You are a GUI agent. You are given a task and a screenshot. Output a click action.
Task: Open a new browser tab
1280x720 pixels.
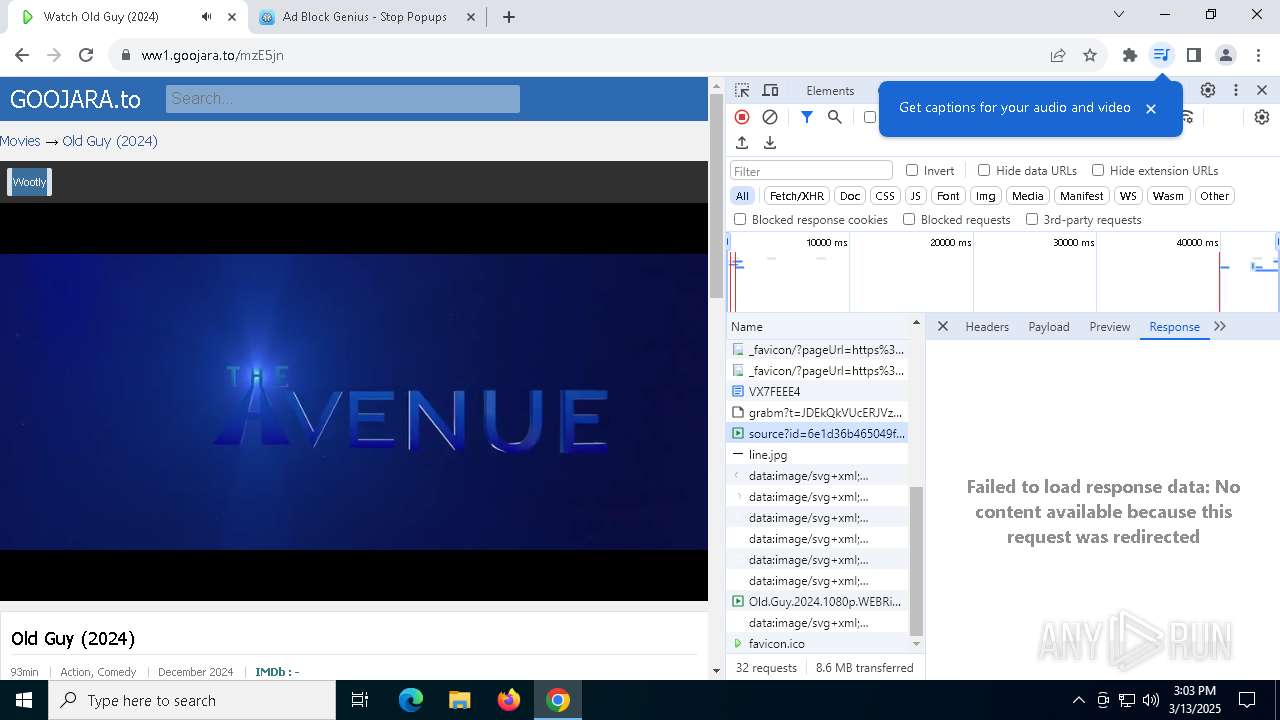pos(509,16)
